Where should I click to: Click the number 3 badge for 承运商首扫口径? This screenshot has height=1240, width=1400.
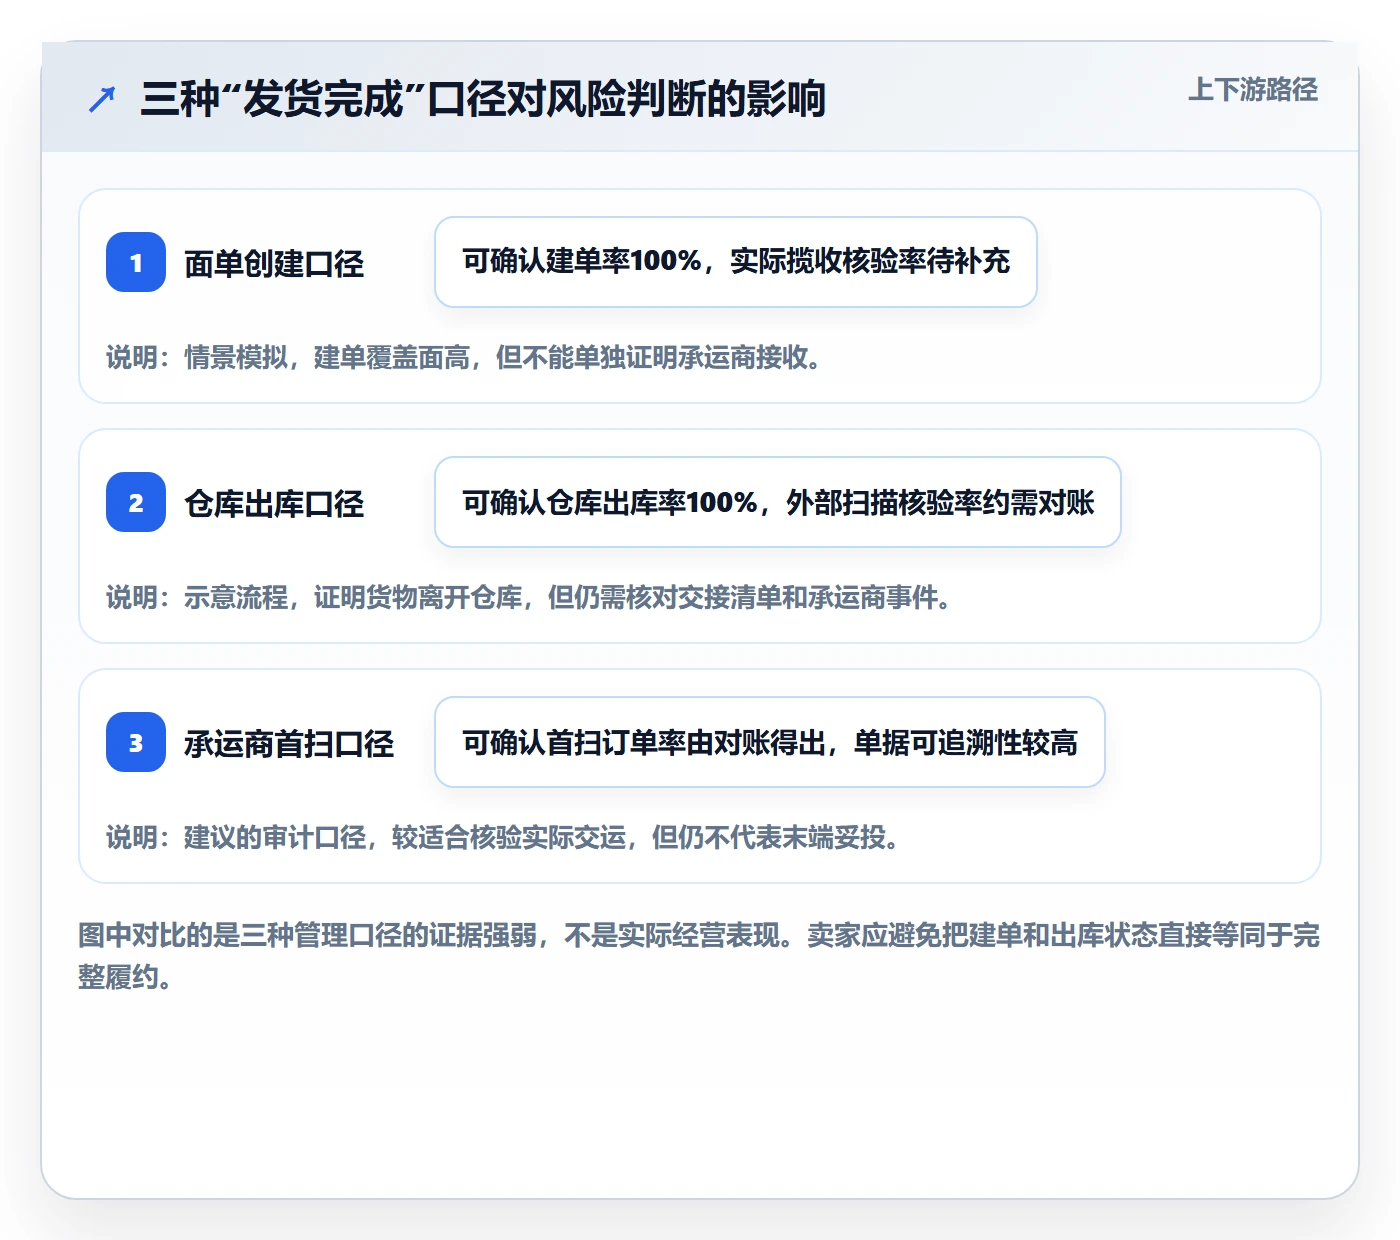(x=136, y=742)
